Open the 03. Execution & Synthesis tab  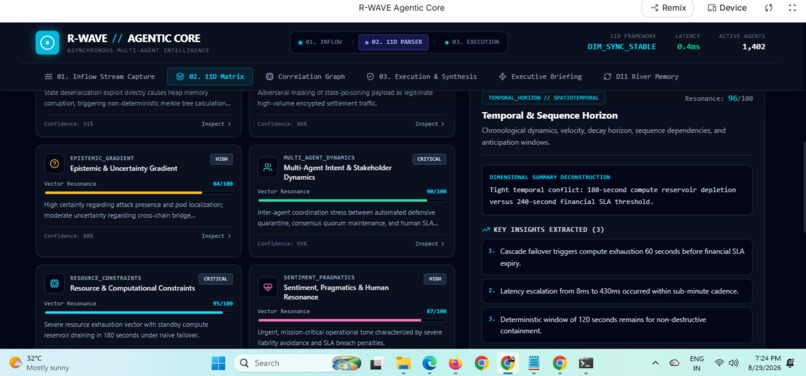[422, 77]
